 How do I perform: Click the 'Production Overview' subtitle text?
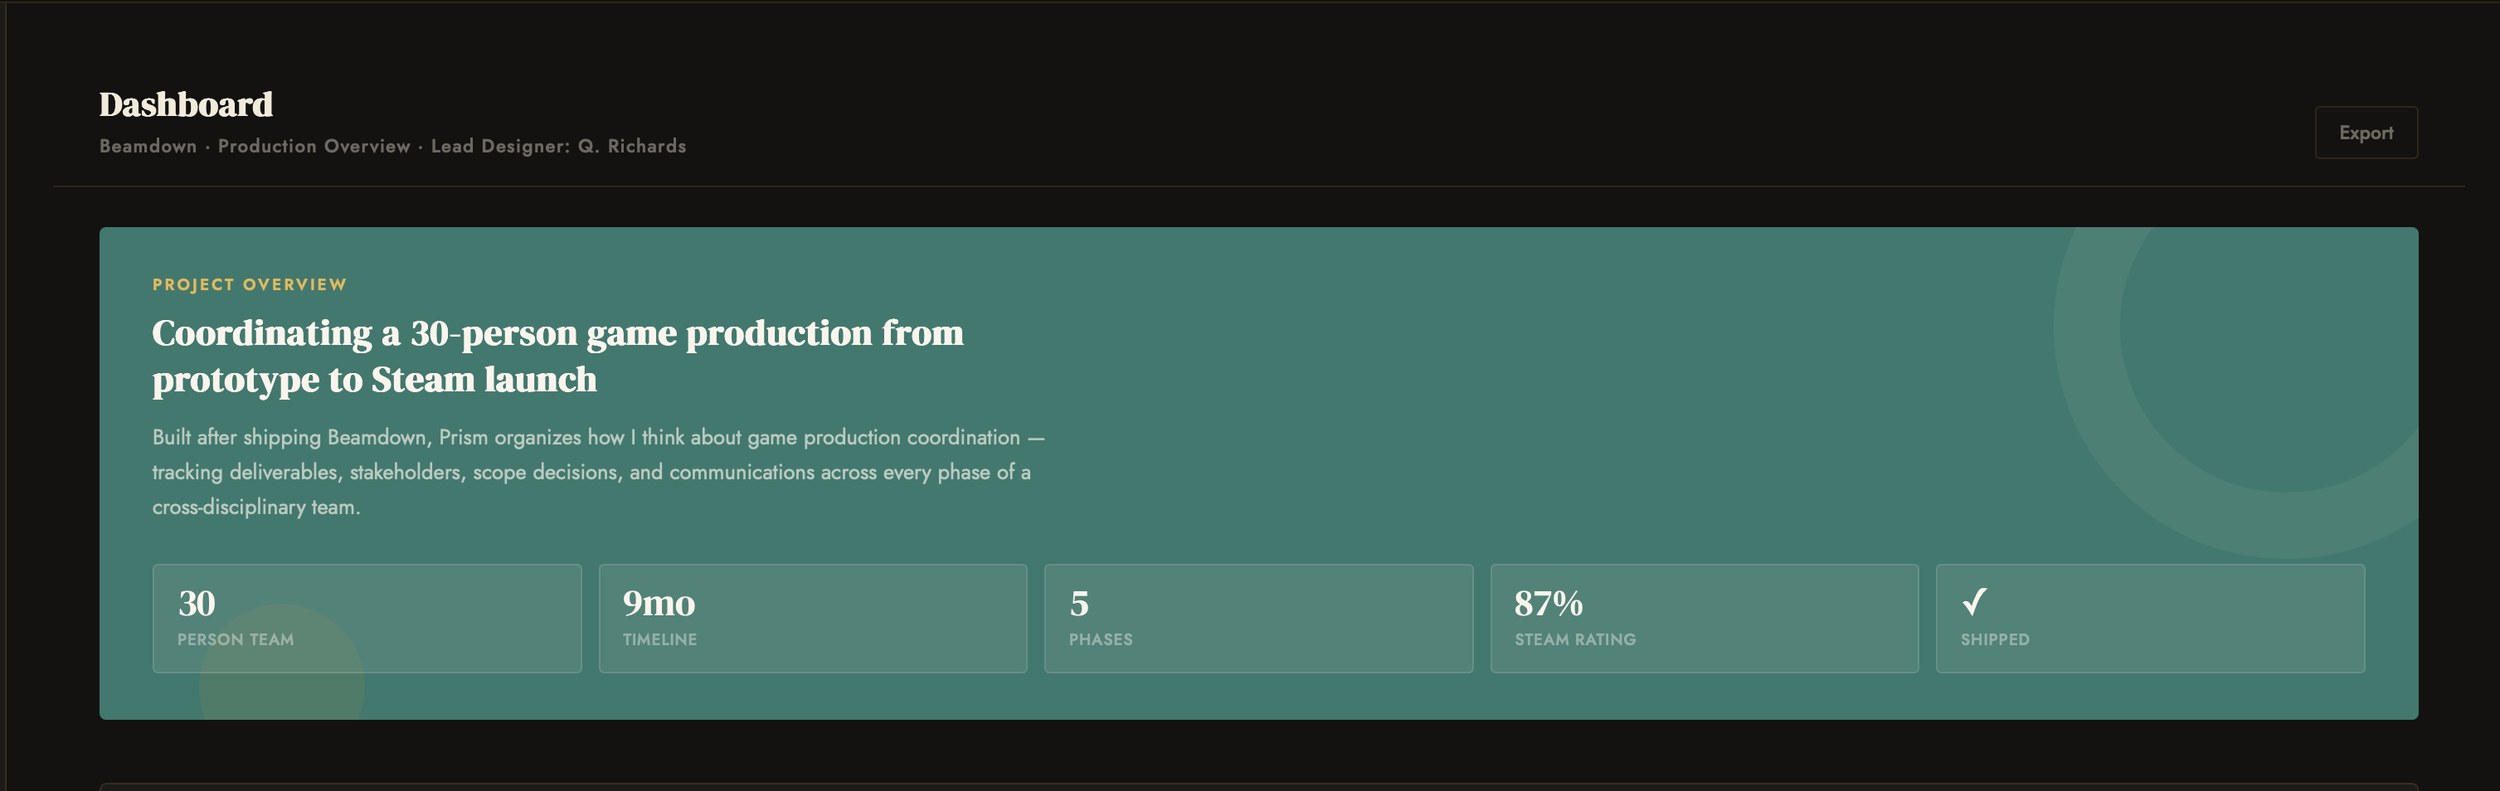tap(314, 146)
